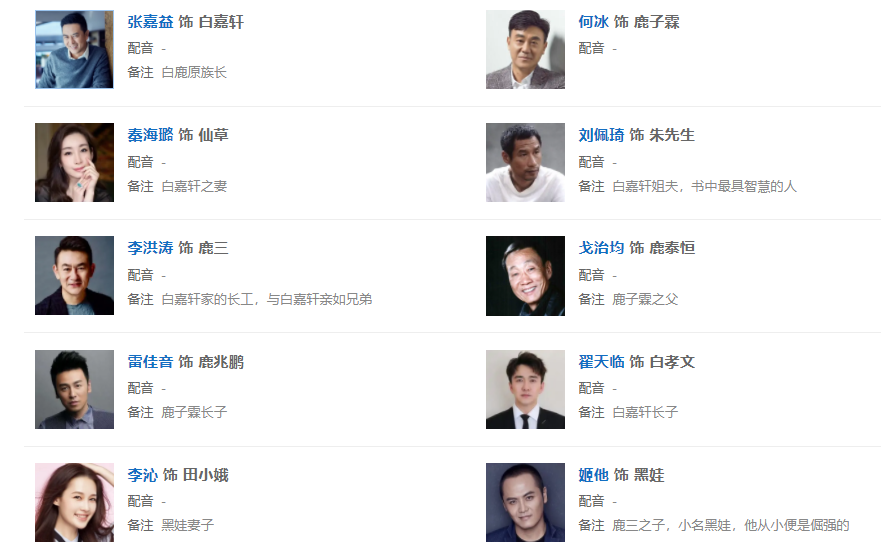Open the 李沁 actor link
Image resolution: width=881 pixels, height=549 pixels.
coord(142,475)
